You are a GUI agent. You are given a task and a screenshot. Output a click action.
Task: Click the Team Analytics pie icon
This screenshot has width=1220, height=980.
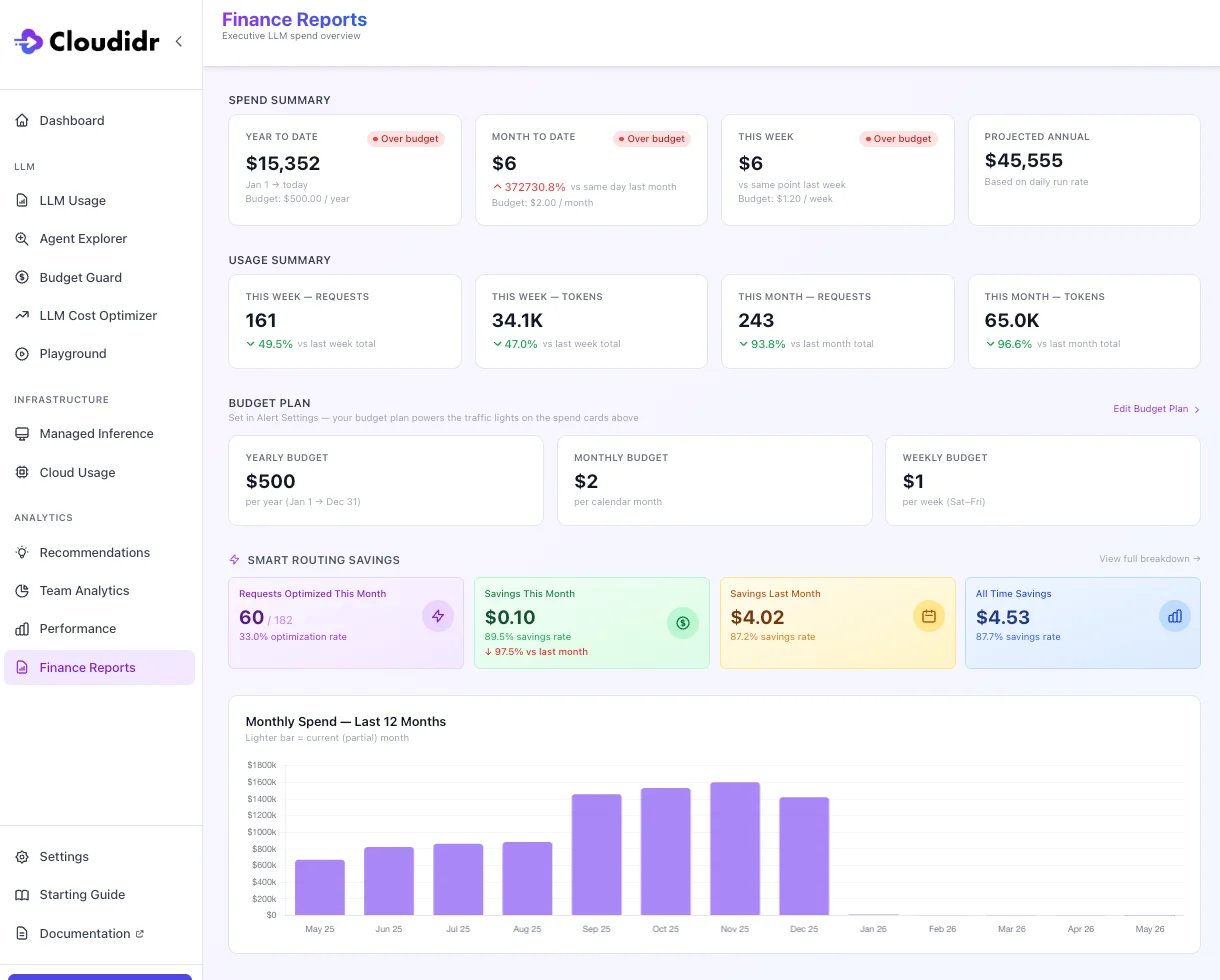pos(22,591)
